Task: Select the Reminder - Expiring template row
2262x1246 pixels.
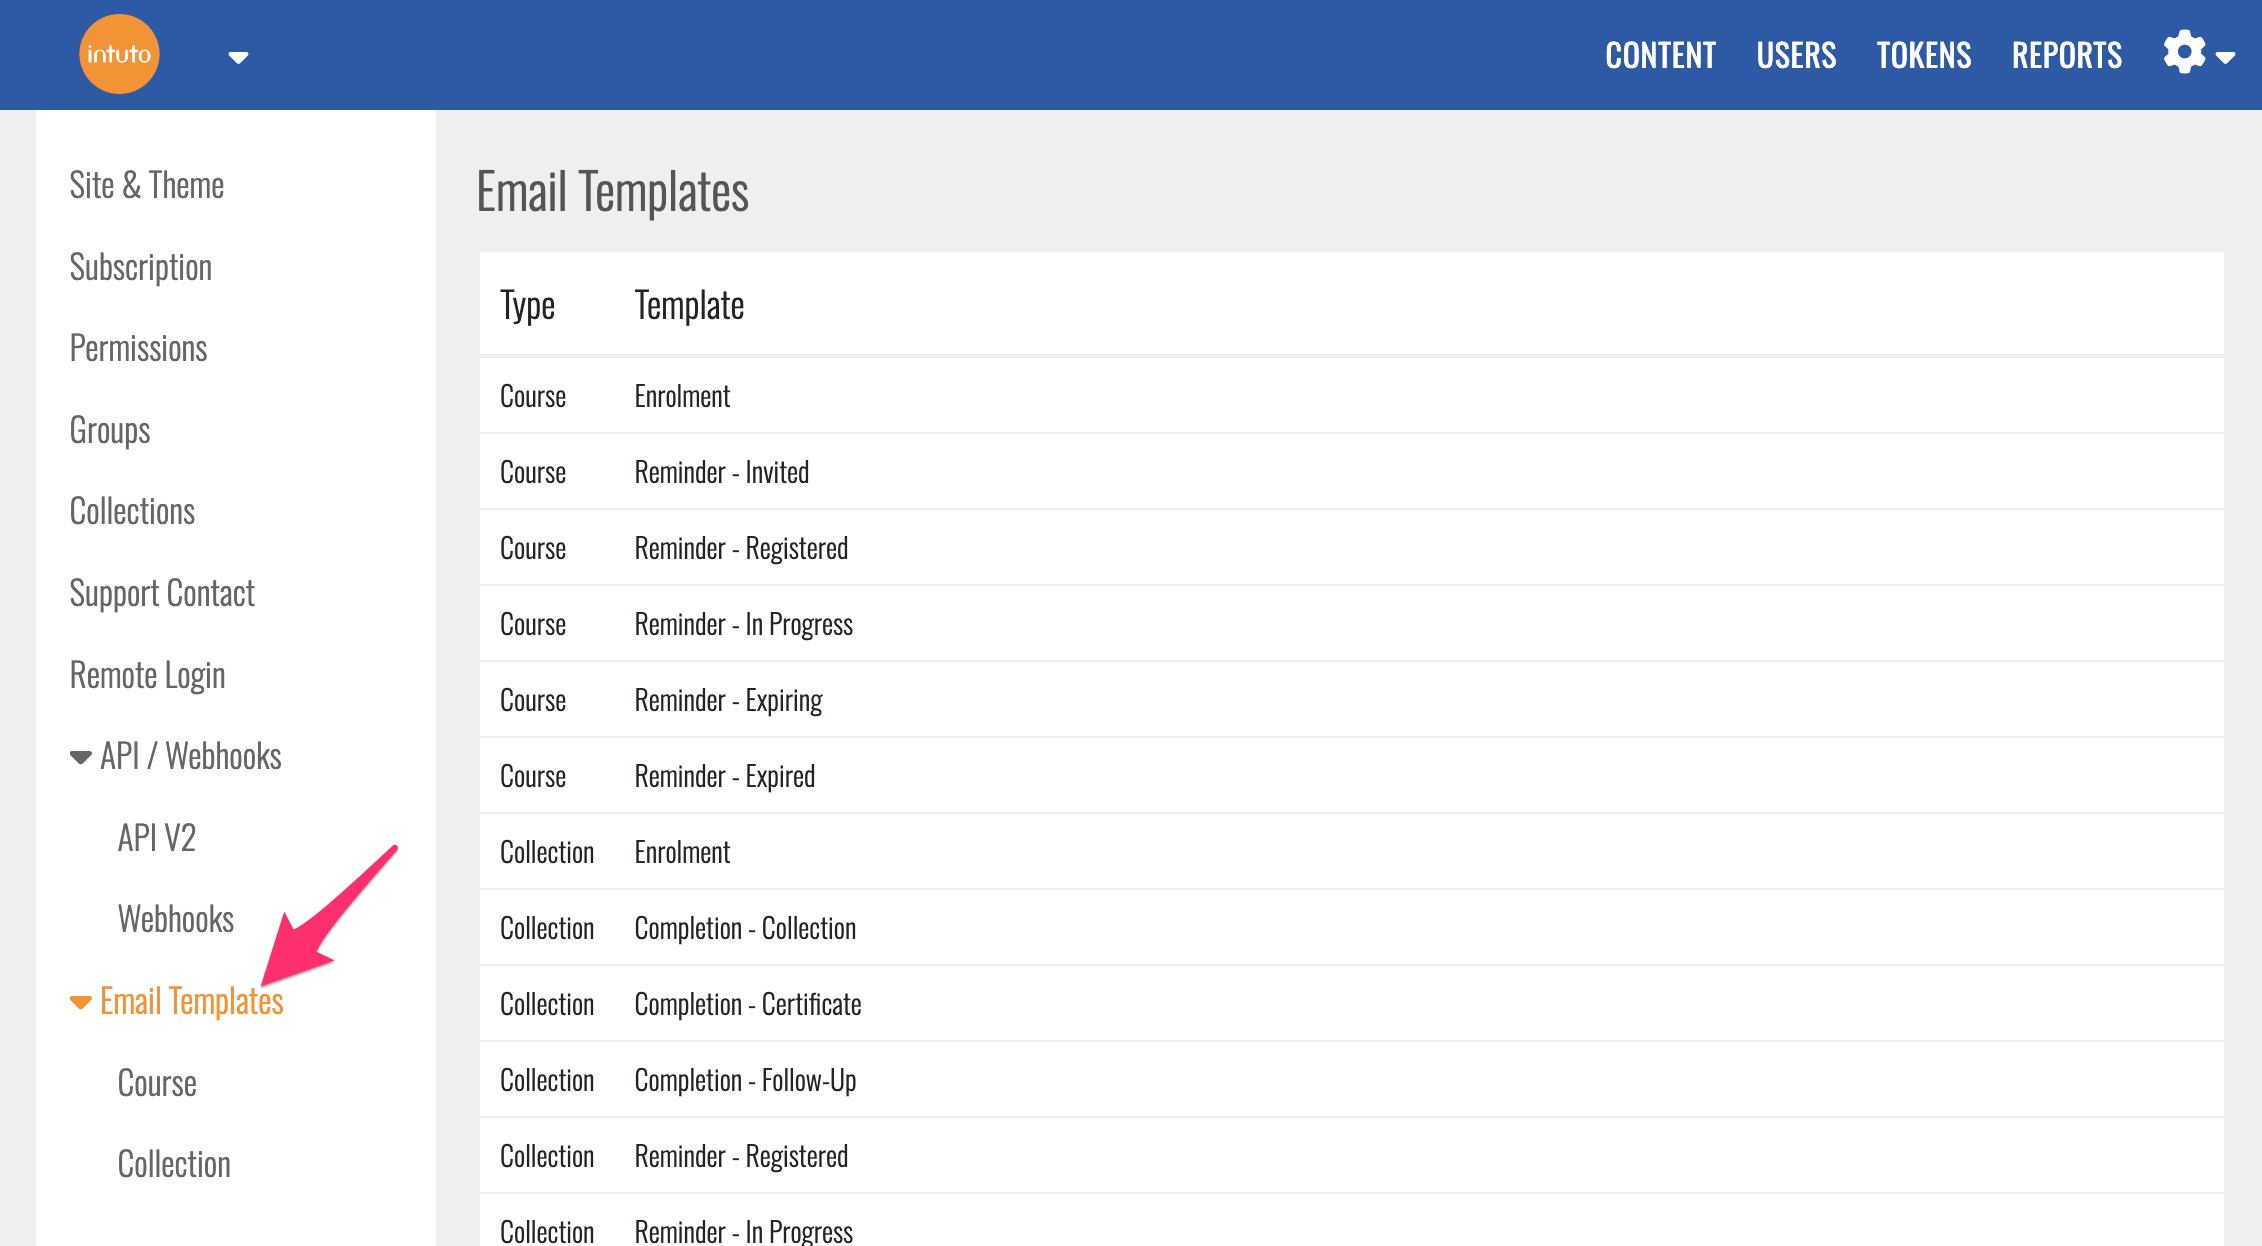Action: (728, 700)
